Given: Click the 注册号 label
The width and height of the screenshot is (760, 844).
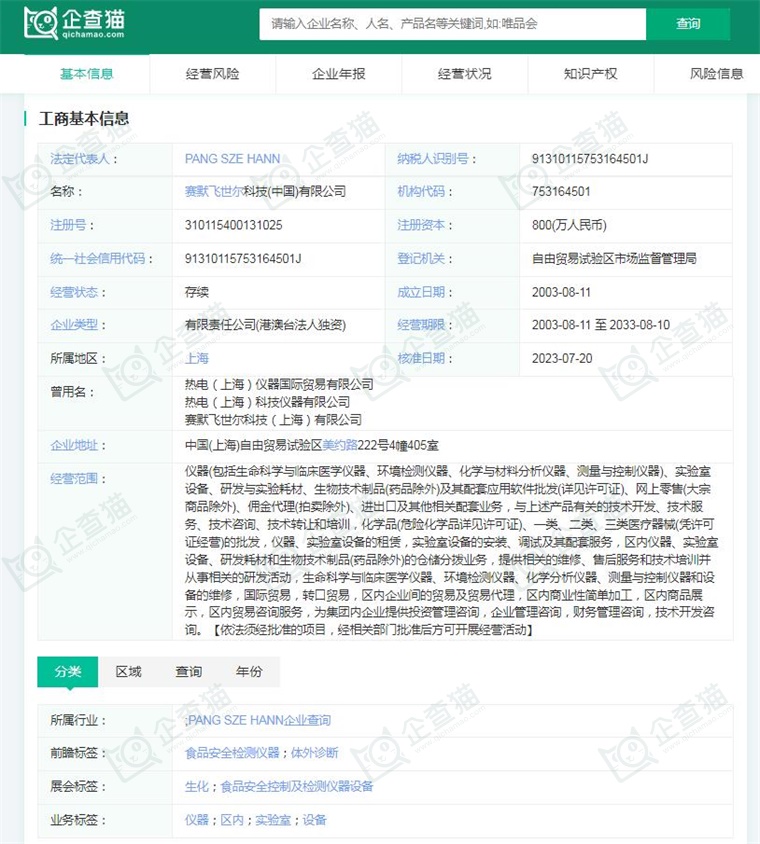Looking at the screenshot, I should (68, 225).
